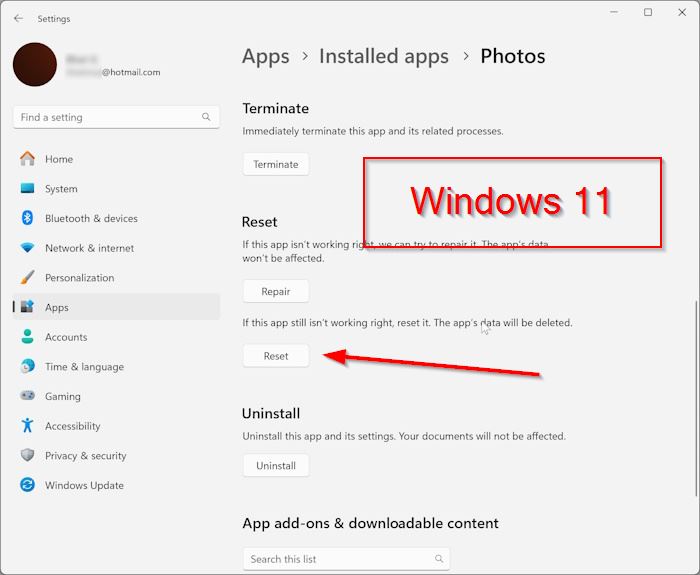Click the Photos breadcrumb title
Screen dimensions: 700x575
point(512,56)
